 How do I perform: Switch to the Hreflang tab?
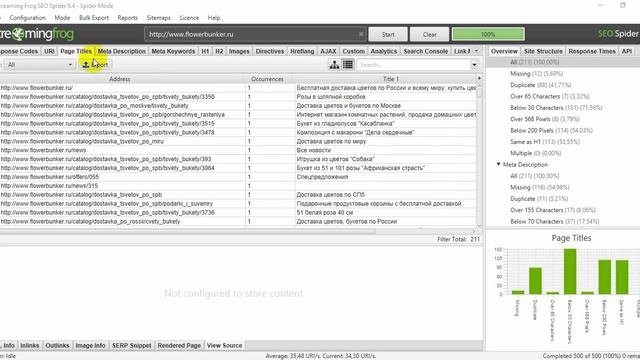click(302, 51)
